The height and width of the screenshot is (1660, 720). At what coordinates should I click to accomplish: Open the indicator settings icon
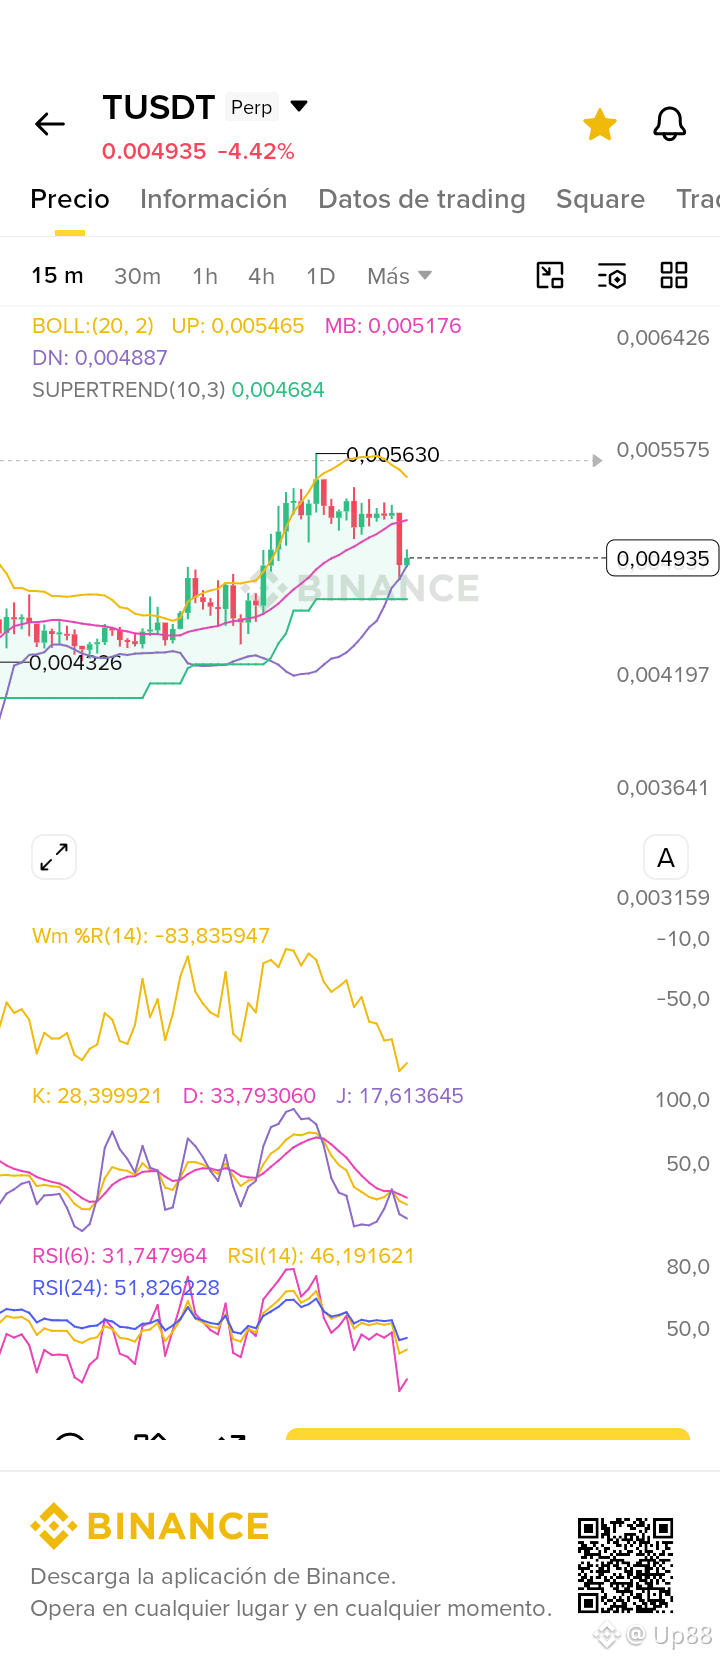(612, 276)
